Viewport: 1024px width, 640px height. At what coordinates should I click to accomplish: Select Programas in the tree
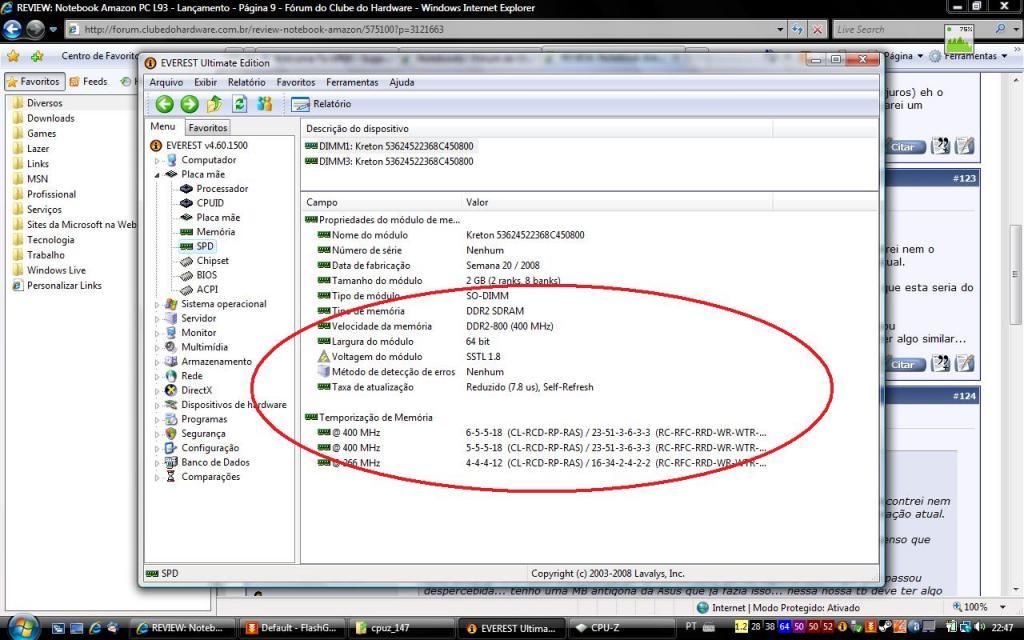[204, 419]
